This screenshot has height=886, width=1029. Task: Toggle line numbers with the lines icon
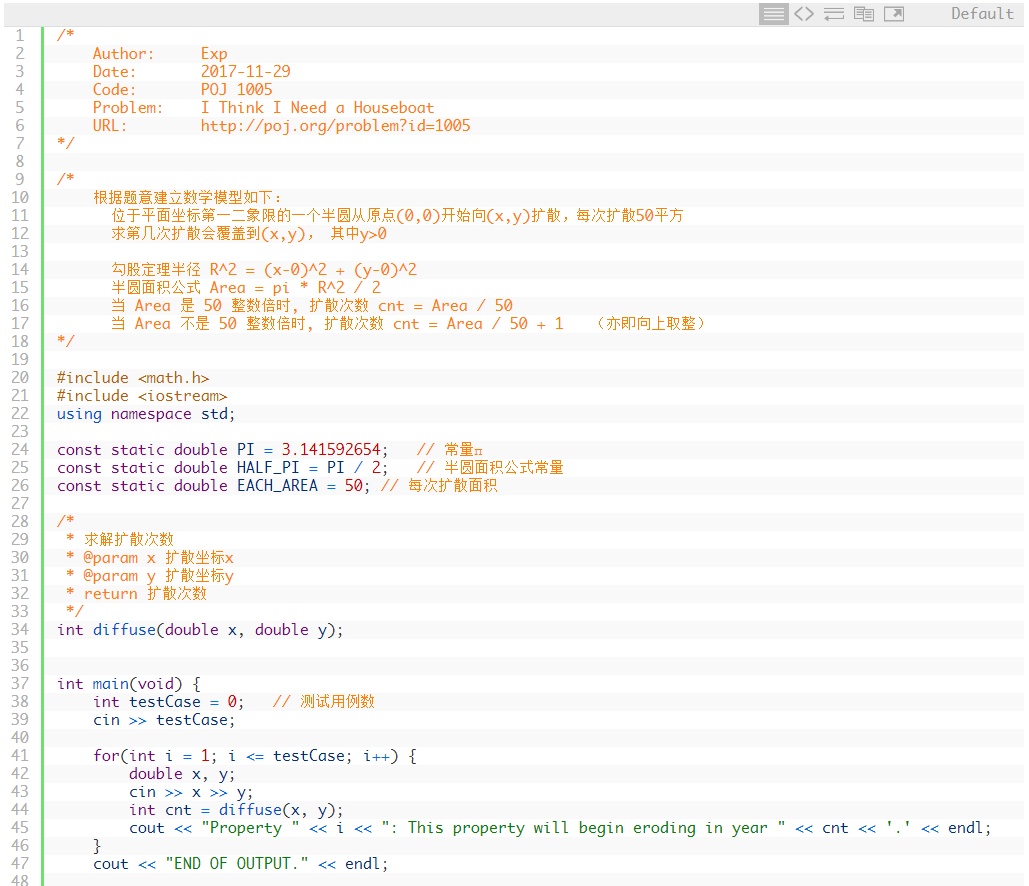[774, 14]
